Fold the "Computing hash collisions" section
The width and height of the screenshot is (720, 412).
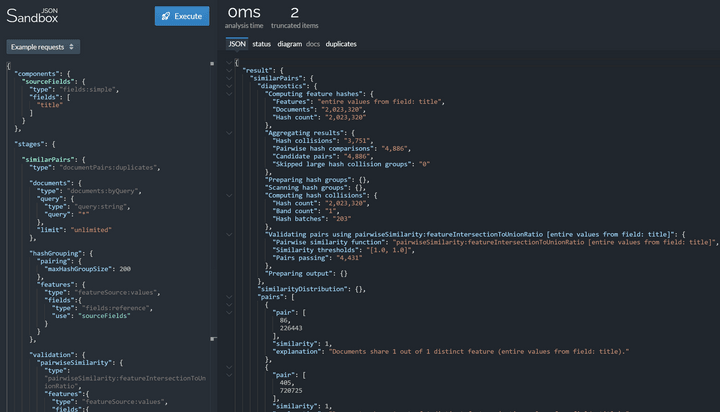(x=229, y=195)
